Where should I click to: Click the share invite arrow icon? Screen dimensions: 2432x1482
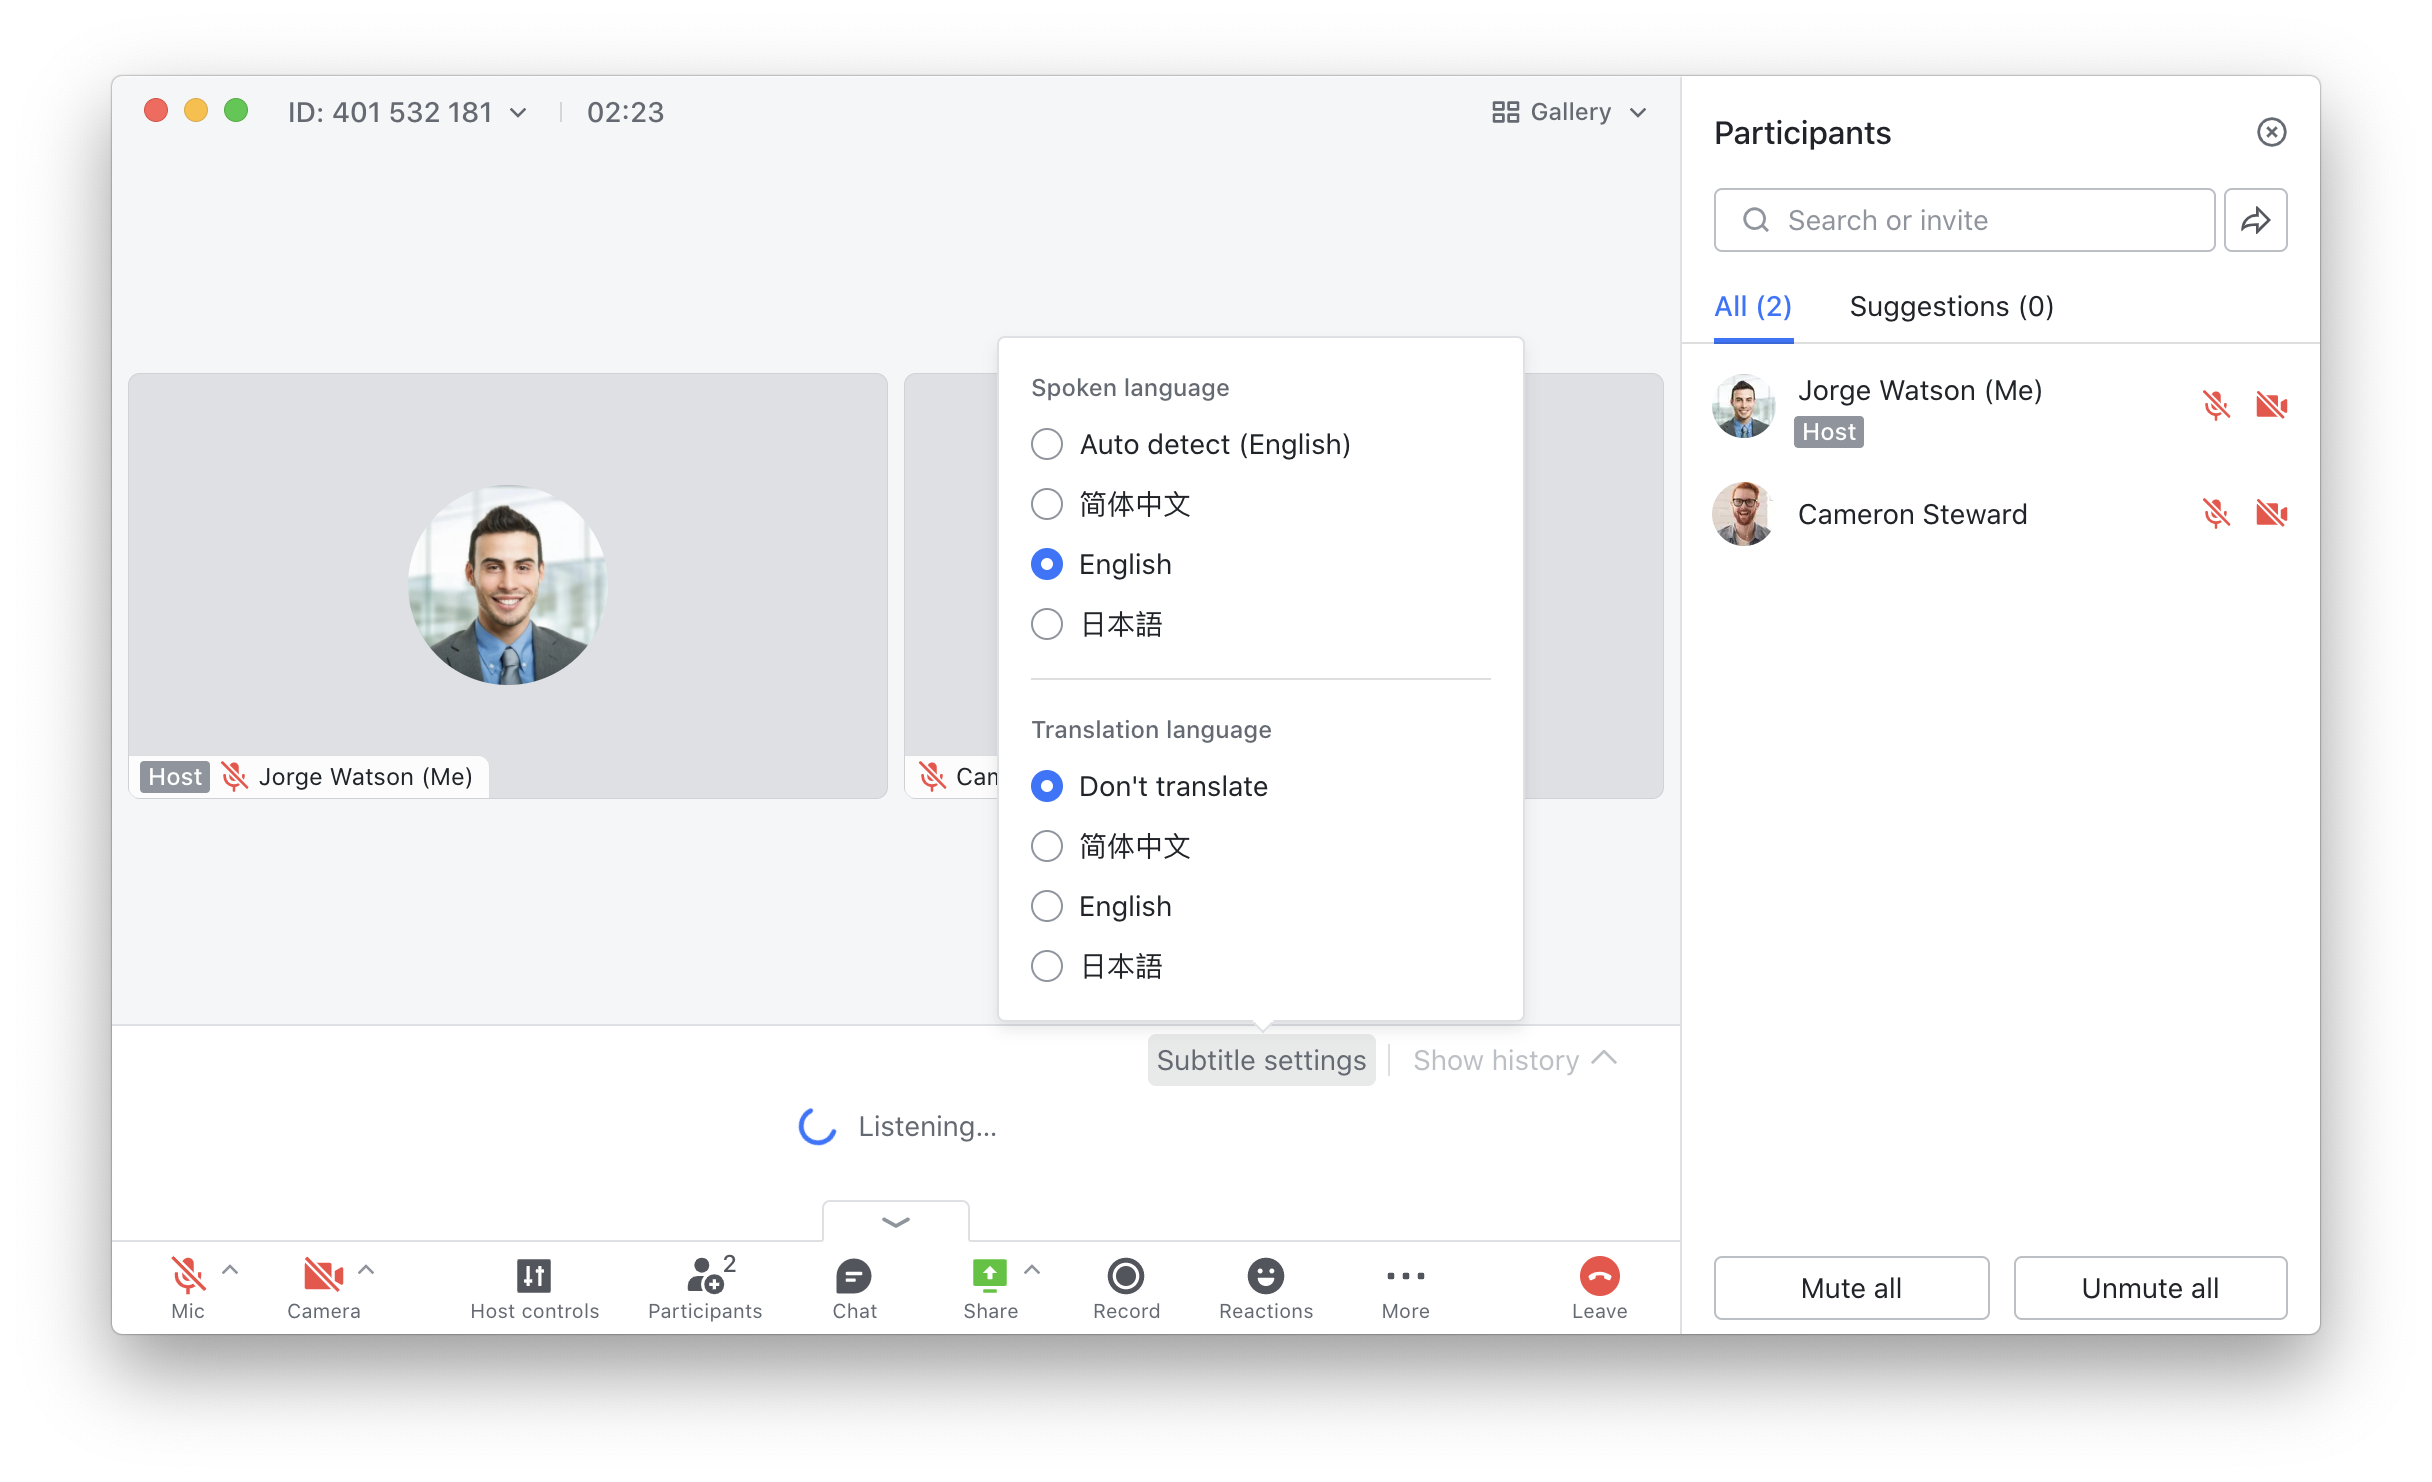(2255, 220)
